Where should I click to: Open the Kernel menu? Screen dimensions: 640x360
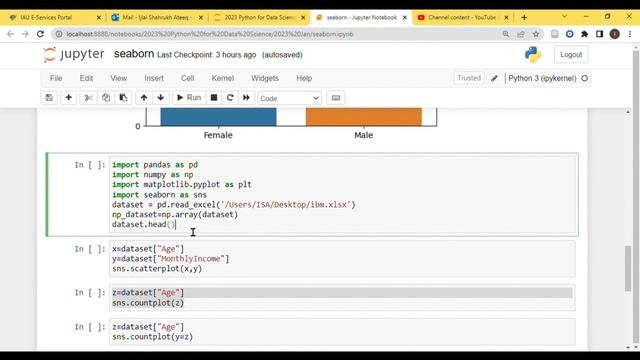pos(222,78)
